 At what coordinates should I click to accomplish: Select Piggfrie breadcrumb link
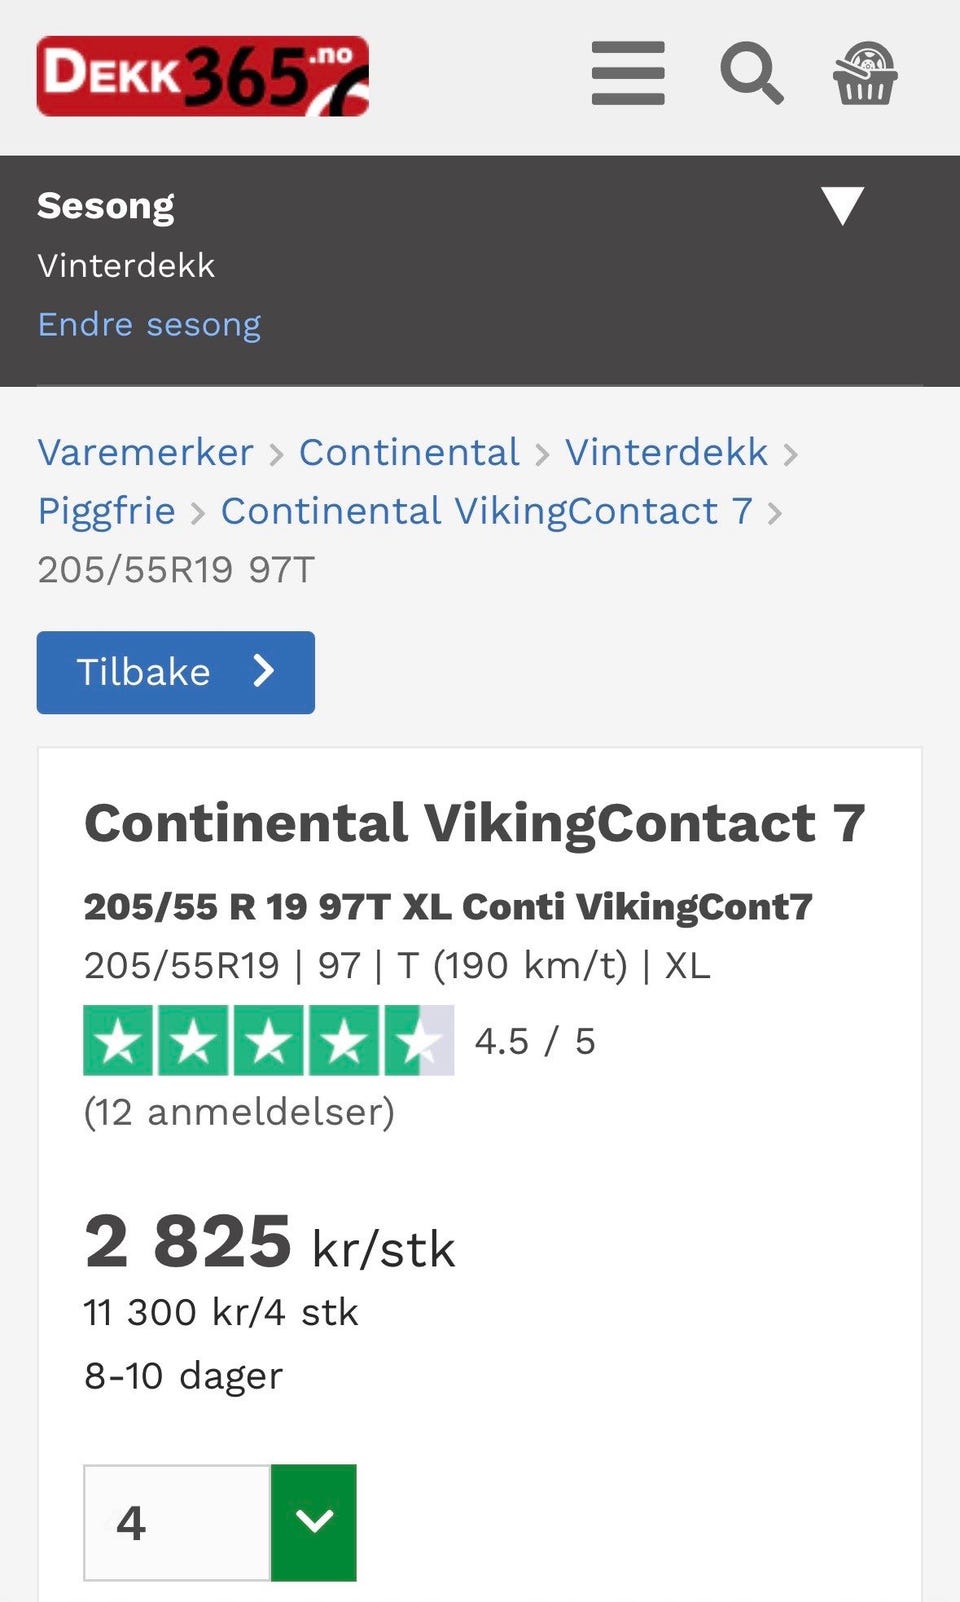tap(106, 511)
